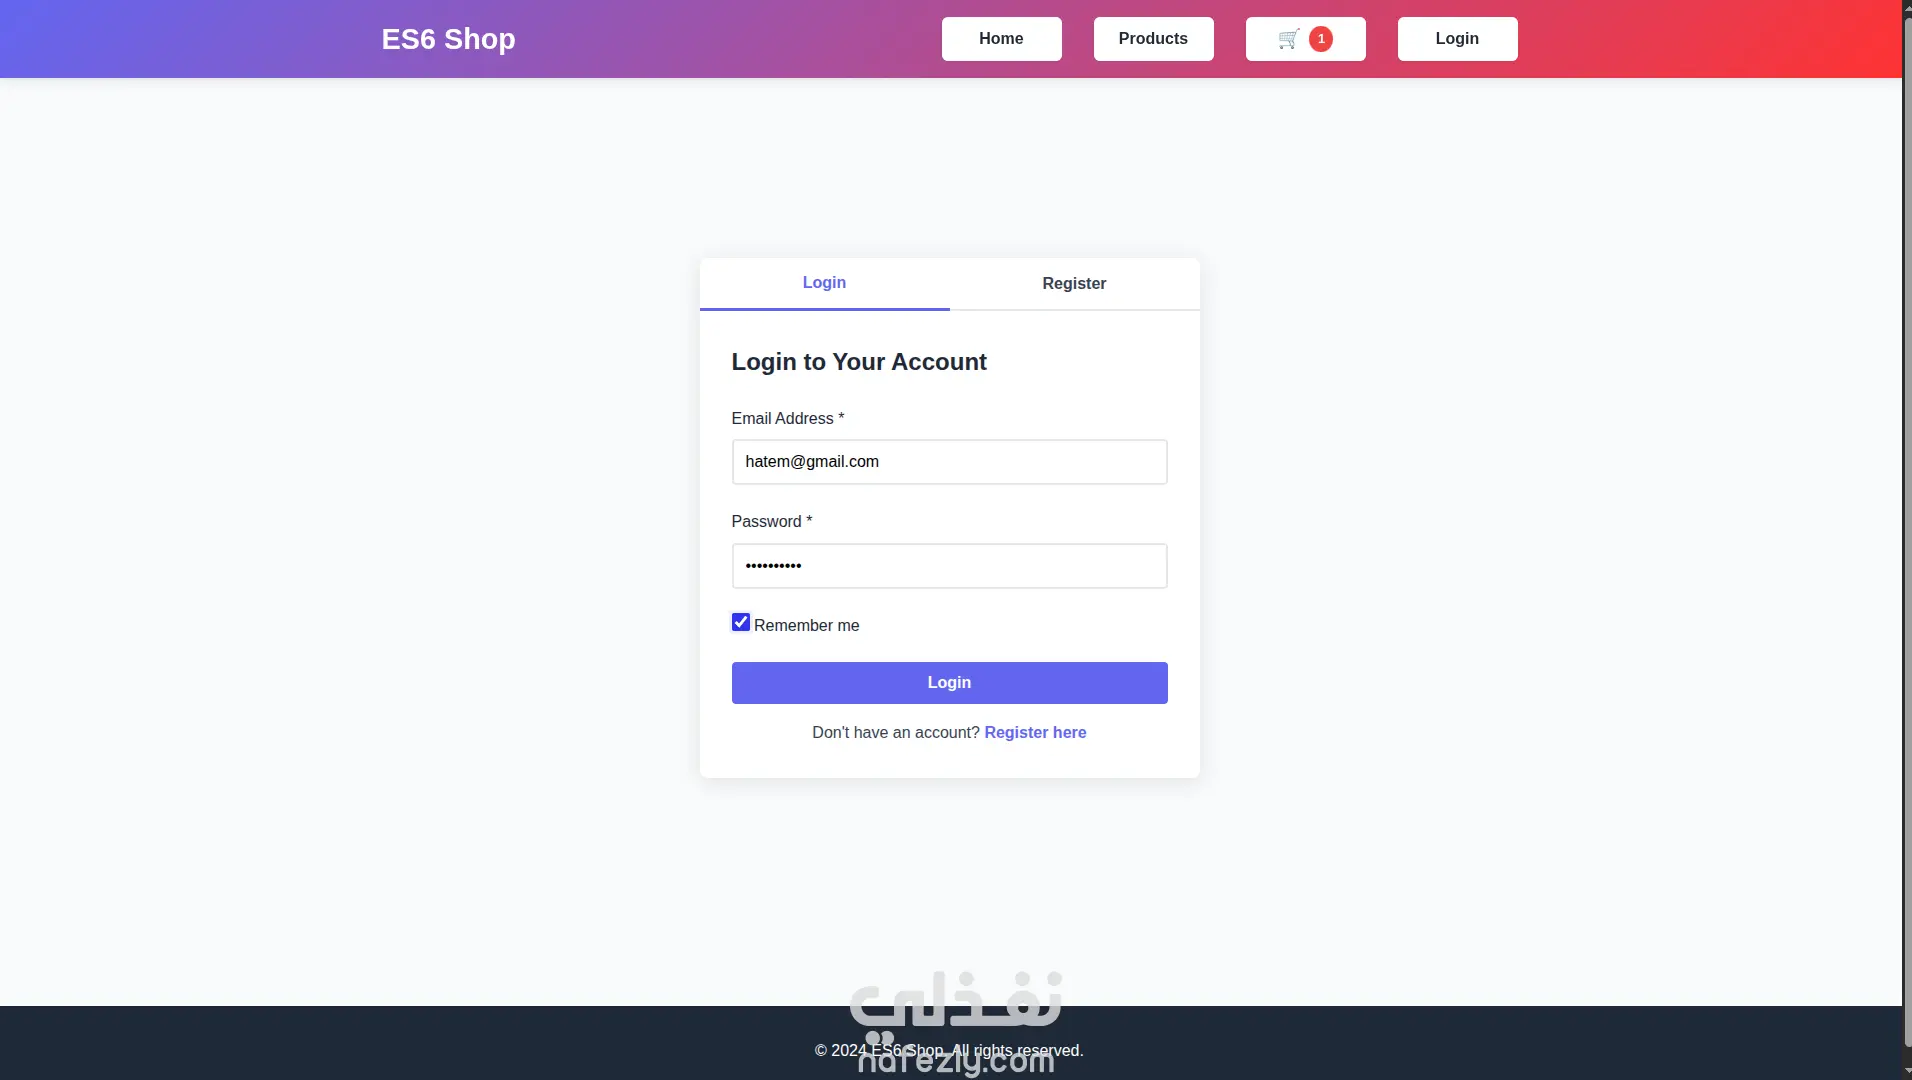Click the Remember me label text
The height and width of the screenshot is (1080, 1912).
tap(806, 626)
